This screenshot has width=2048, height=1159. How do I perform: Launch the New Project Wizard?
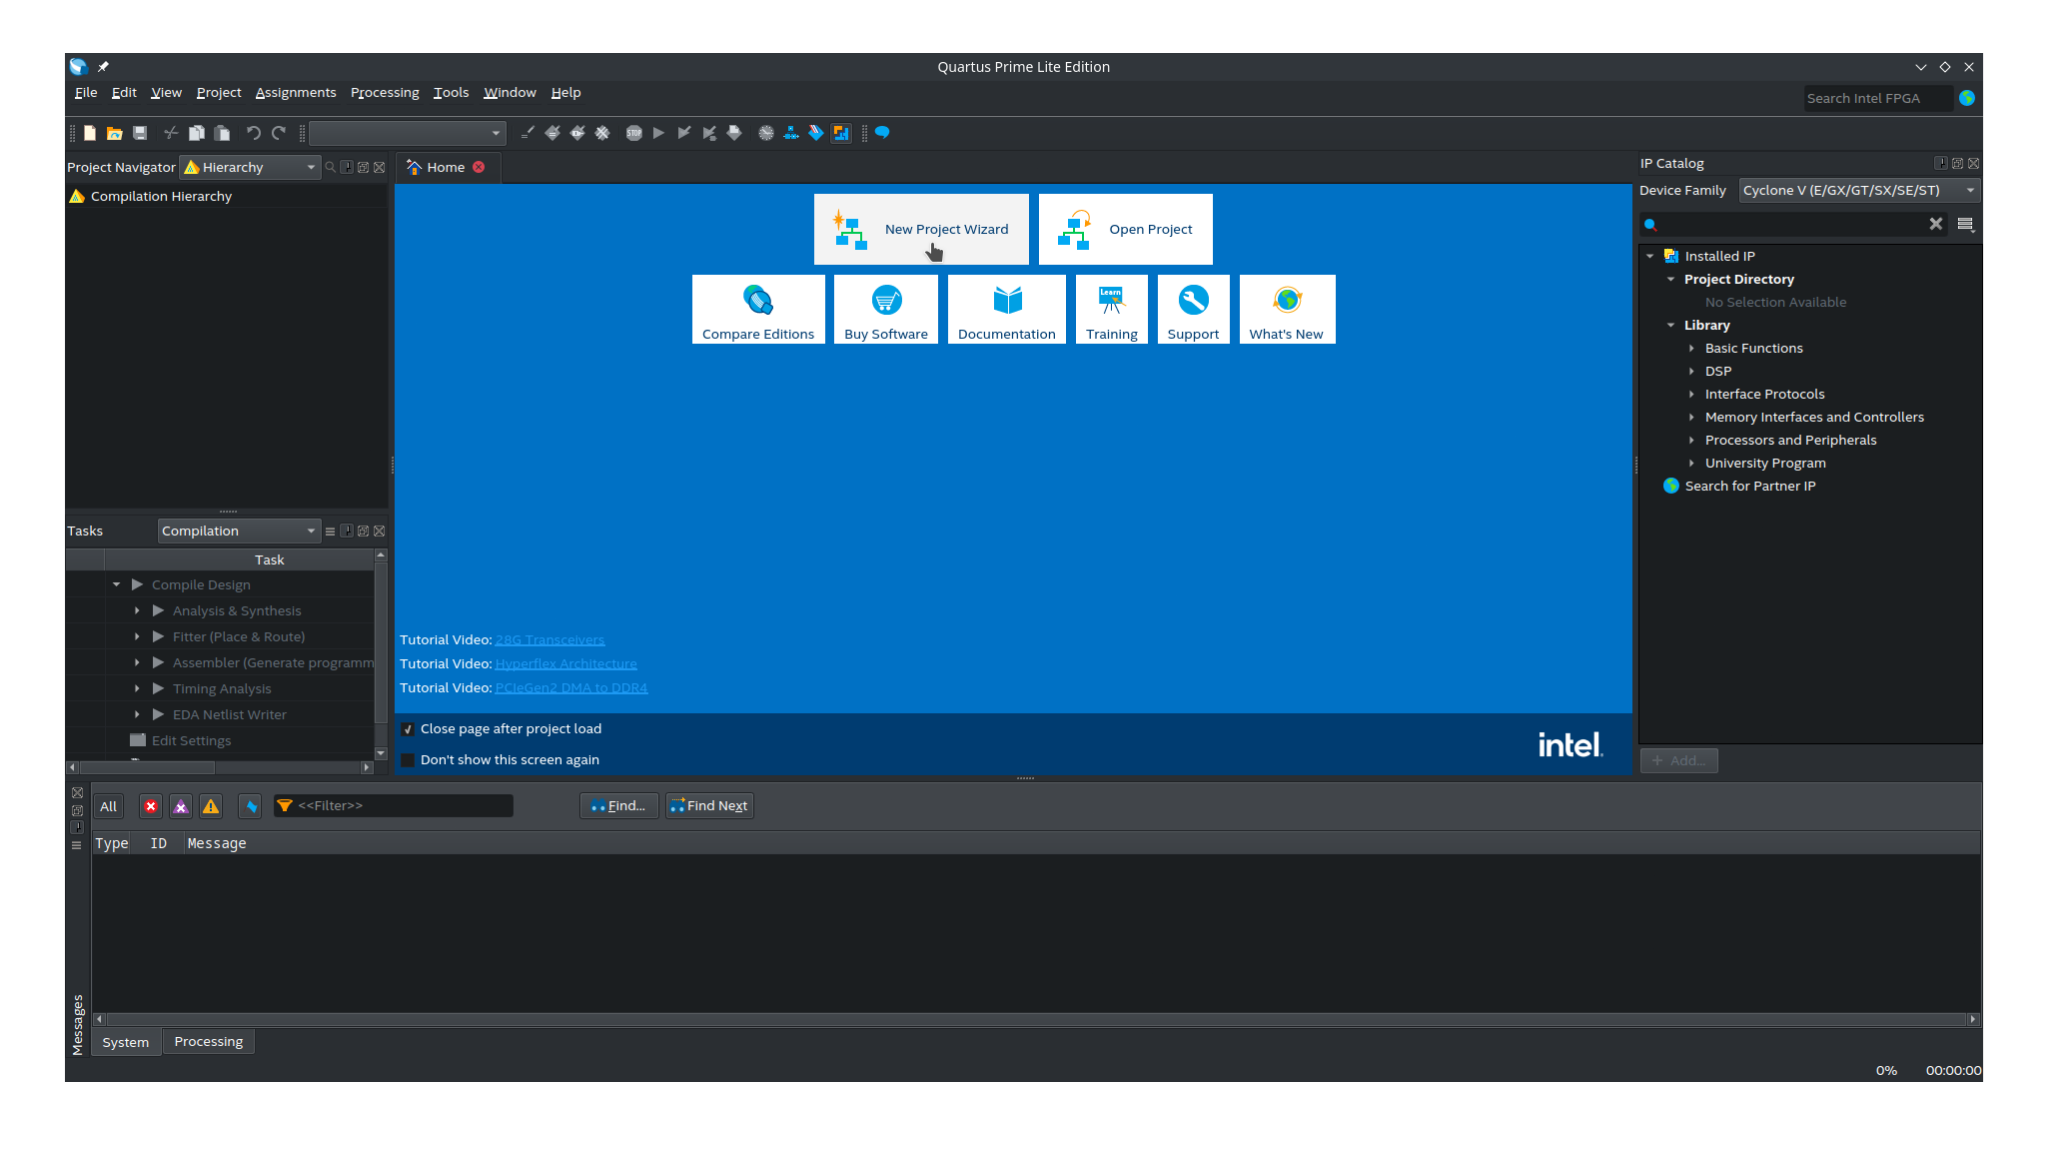921,229
